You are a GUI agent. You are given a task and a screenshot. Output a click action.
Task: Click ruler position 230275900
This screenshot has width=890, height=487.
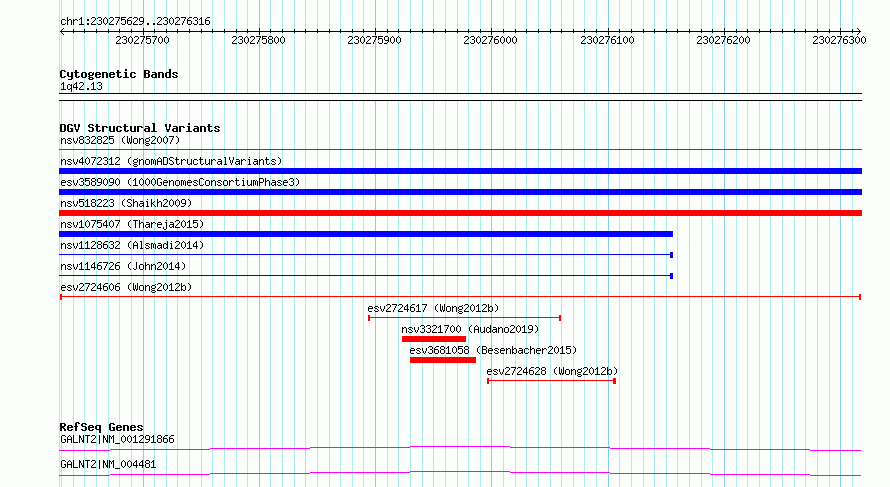click(374, 40)
